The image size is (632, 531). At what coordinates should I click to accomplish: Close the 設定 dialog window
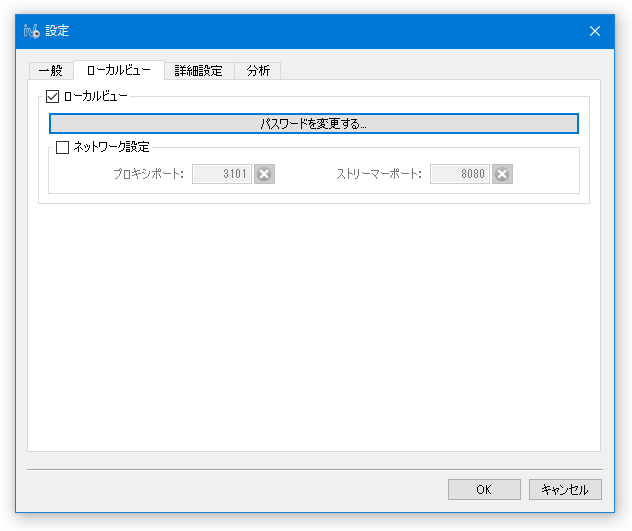(x=595, y=31)
